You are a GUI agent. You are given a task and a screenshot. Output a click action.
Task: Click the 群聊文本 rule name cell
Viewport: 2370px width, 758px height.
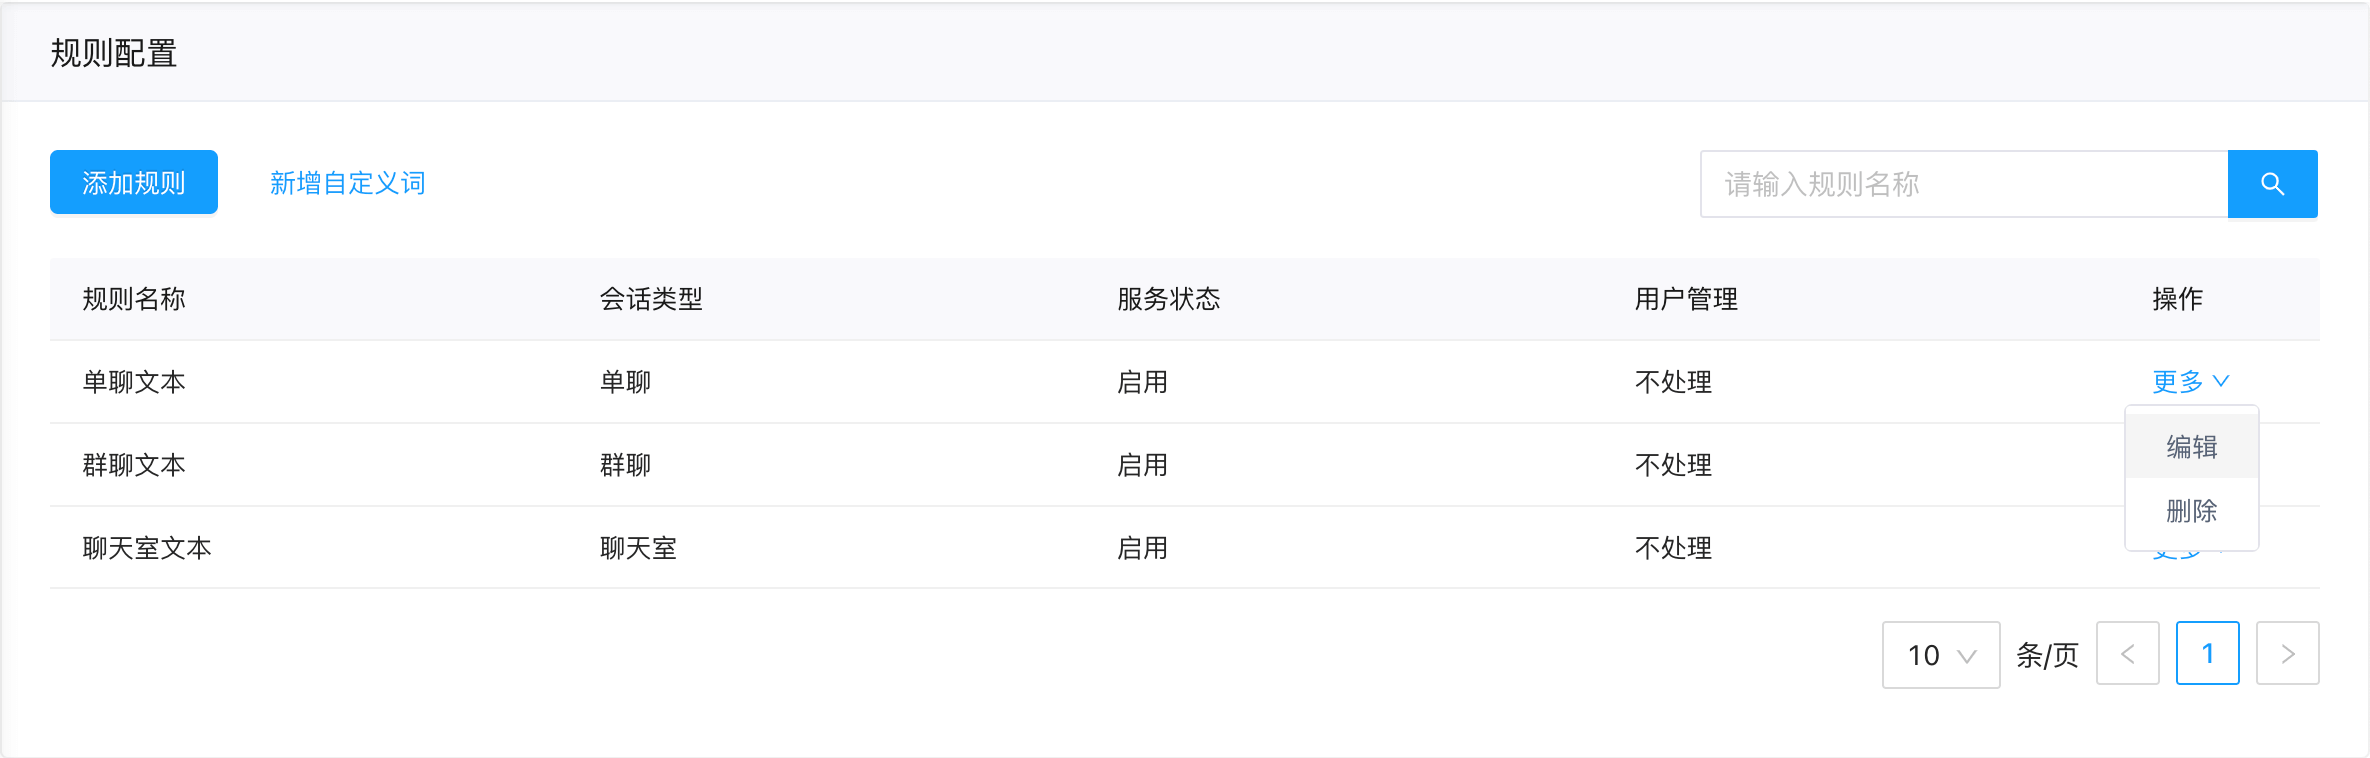click(134, 465)
